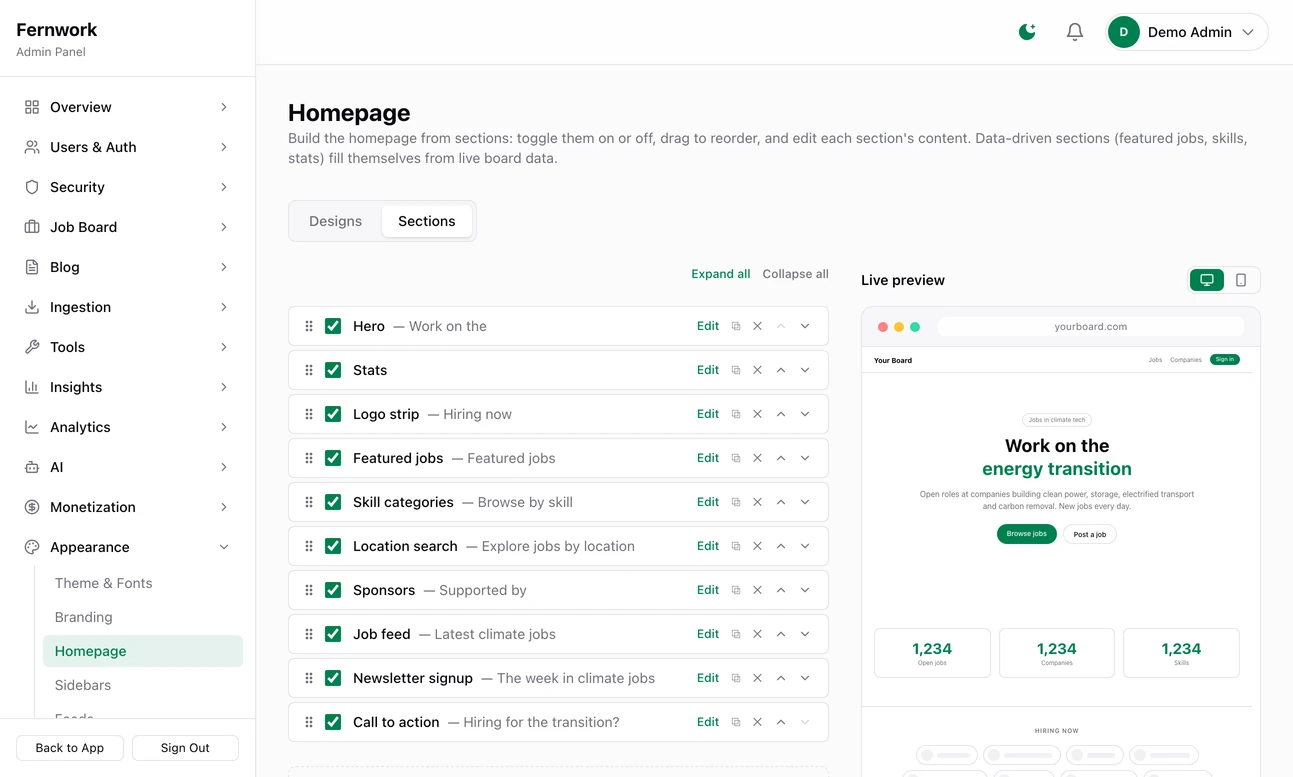The image size is (1293, 777).
Task: Duplicate the Hero section
Action: coord(736,326)
